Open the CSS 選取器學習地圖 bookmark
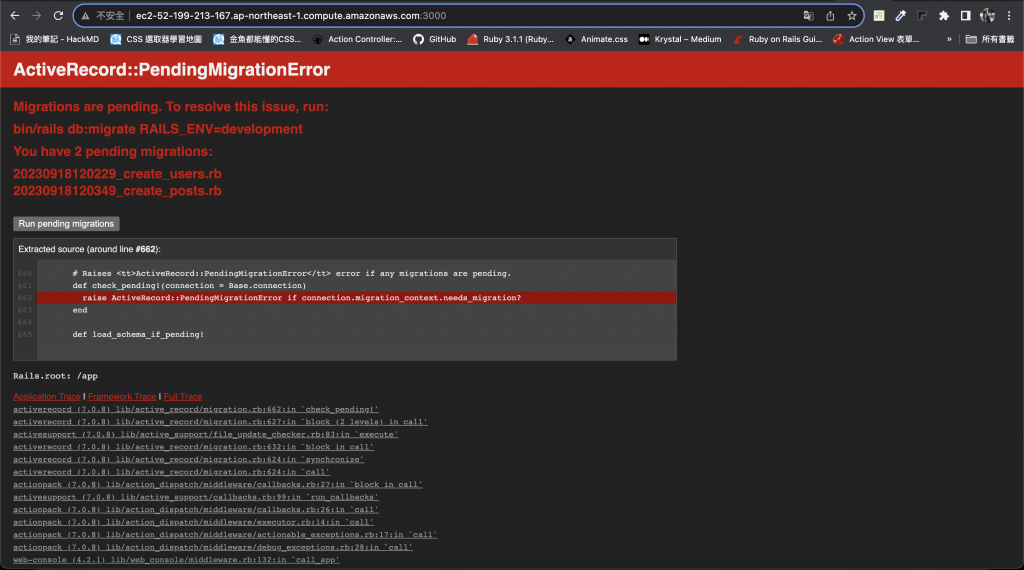This screenshot has height=570, width=1024. tap(156, 39)
